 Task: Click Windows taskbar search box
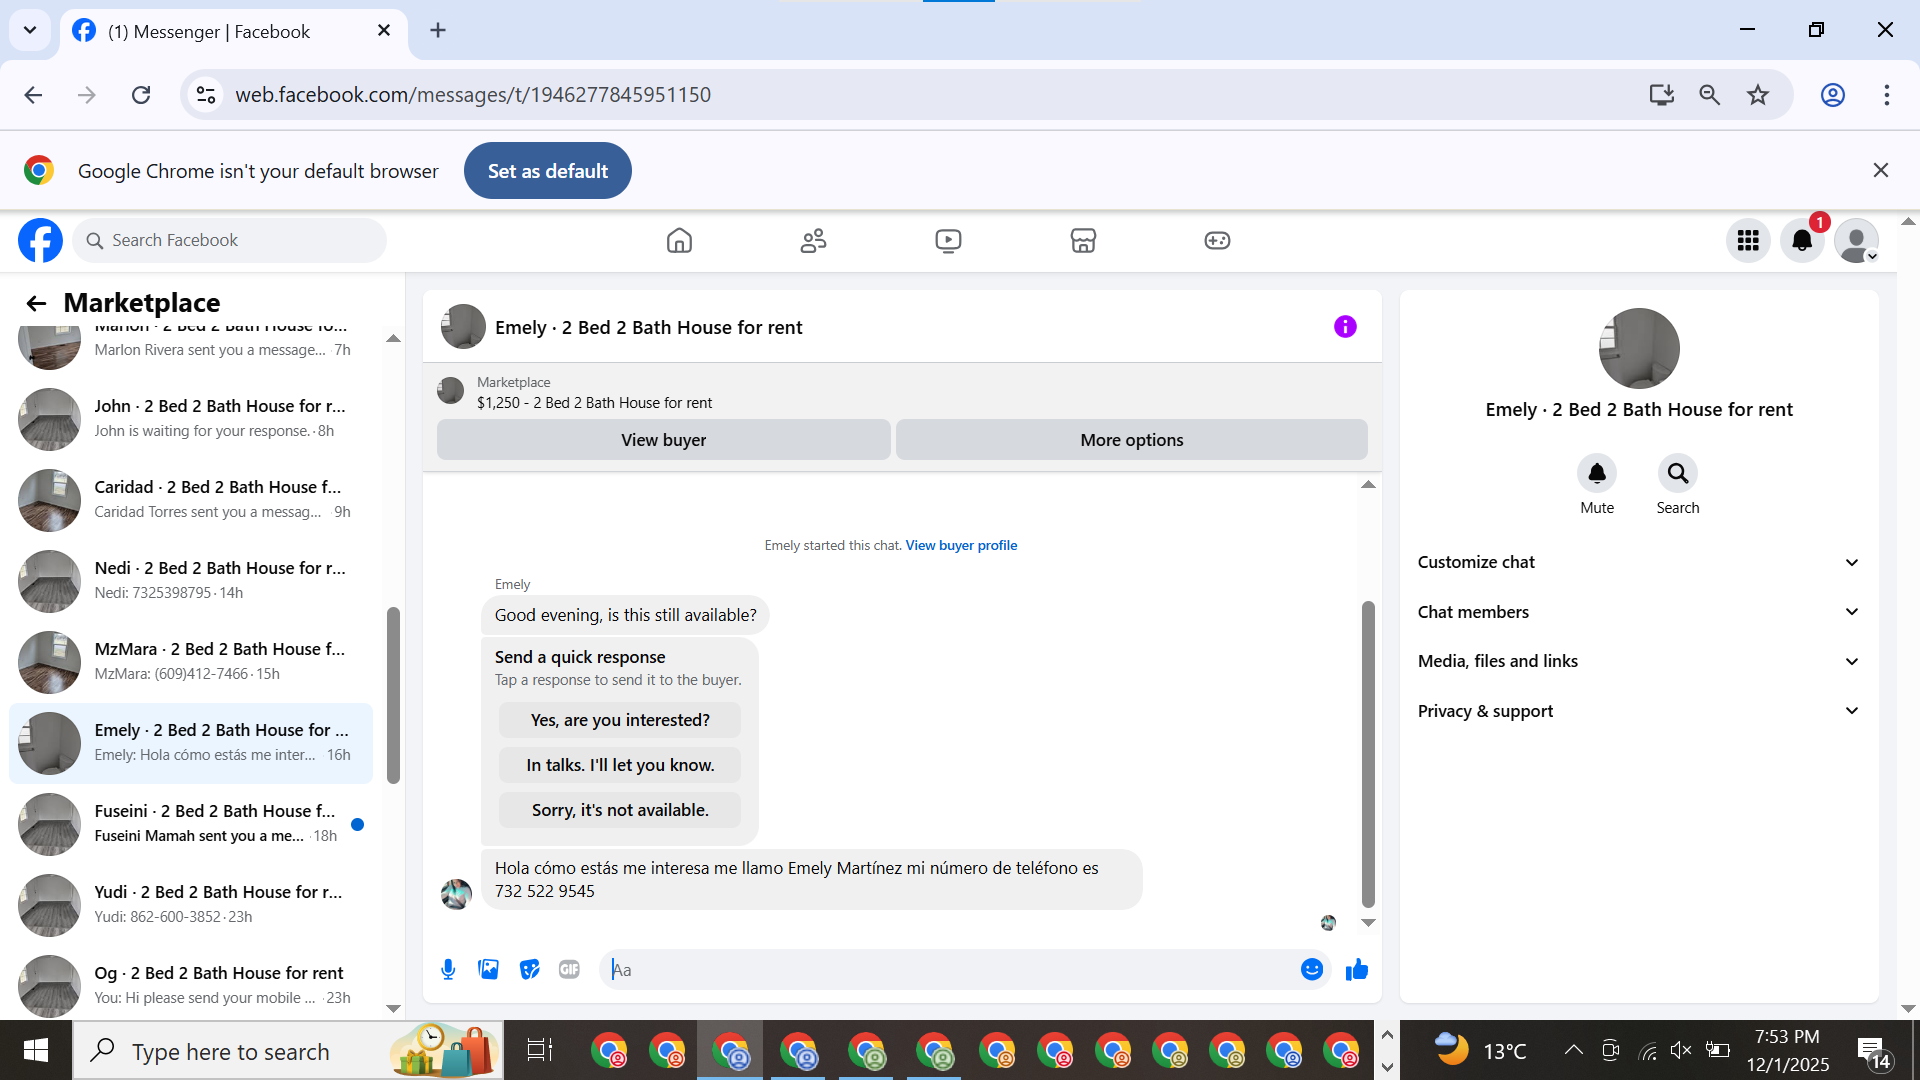pos(288,1051)
